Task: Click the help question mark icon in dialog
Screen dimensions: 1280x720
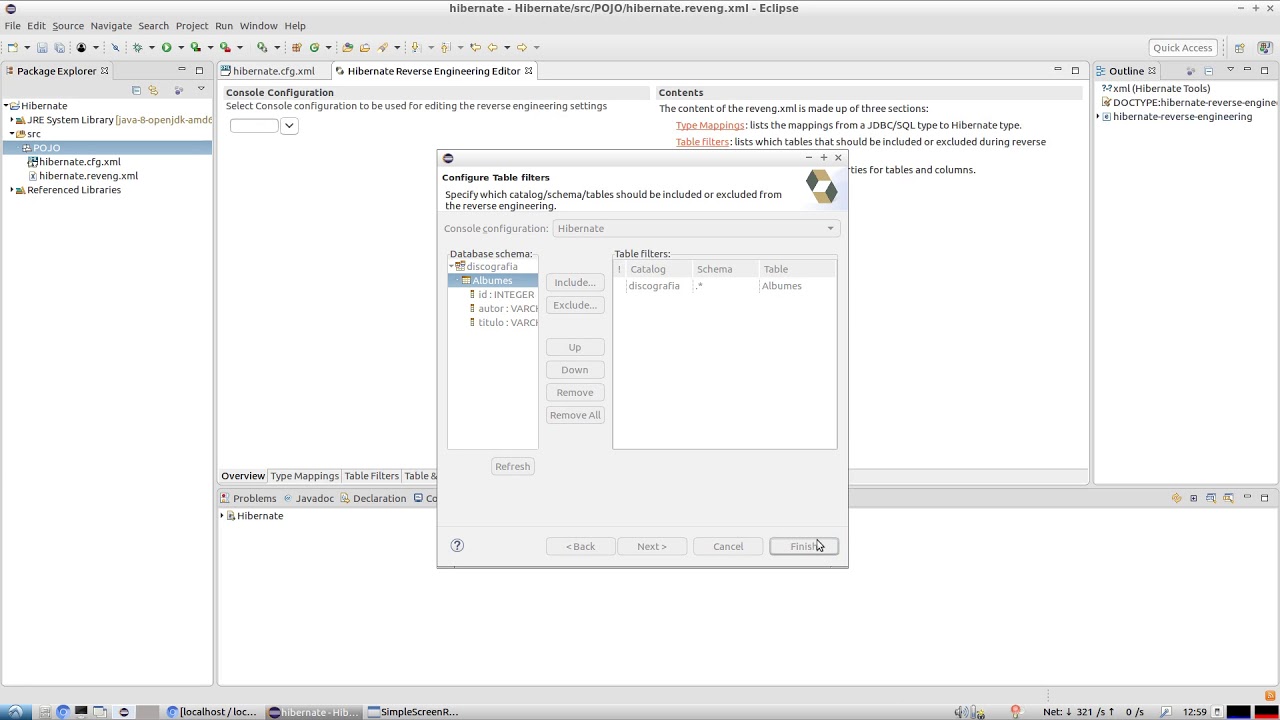Action: [x=457, y=545]
